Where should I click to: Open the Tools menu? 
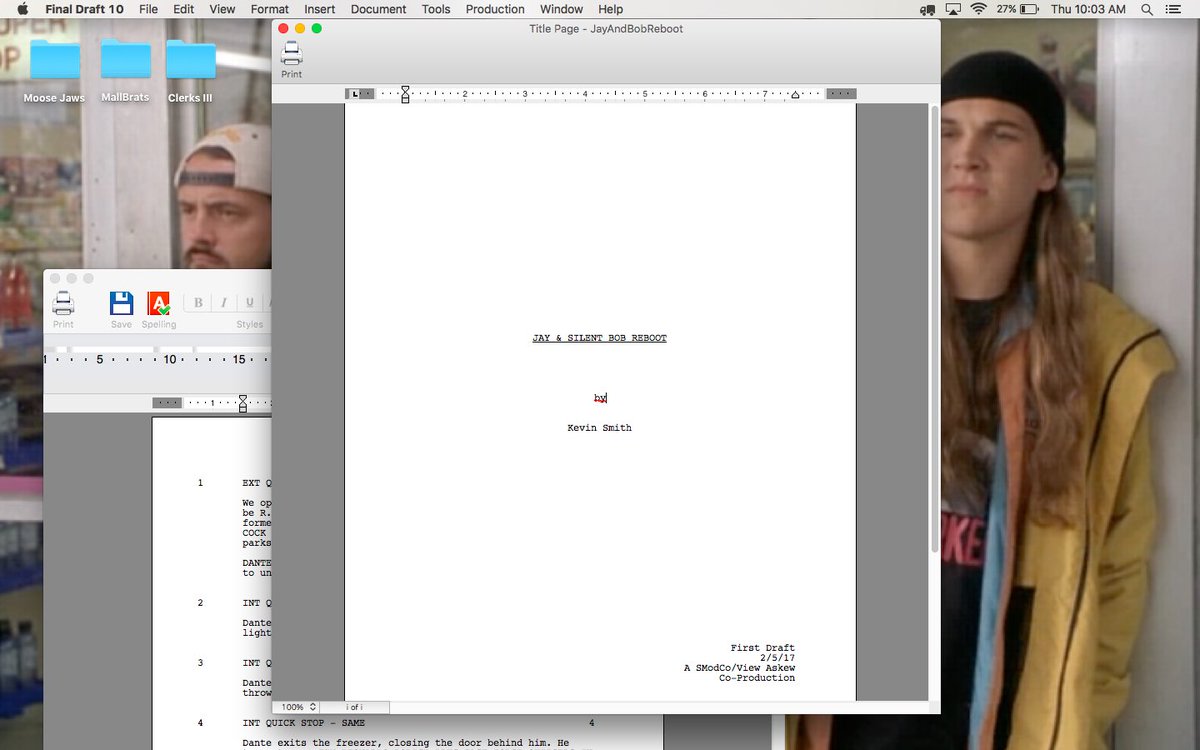[x=436, y=9]
